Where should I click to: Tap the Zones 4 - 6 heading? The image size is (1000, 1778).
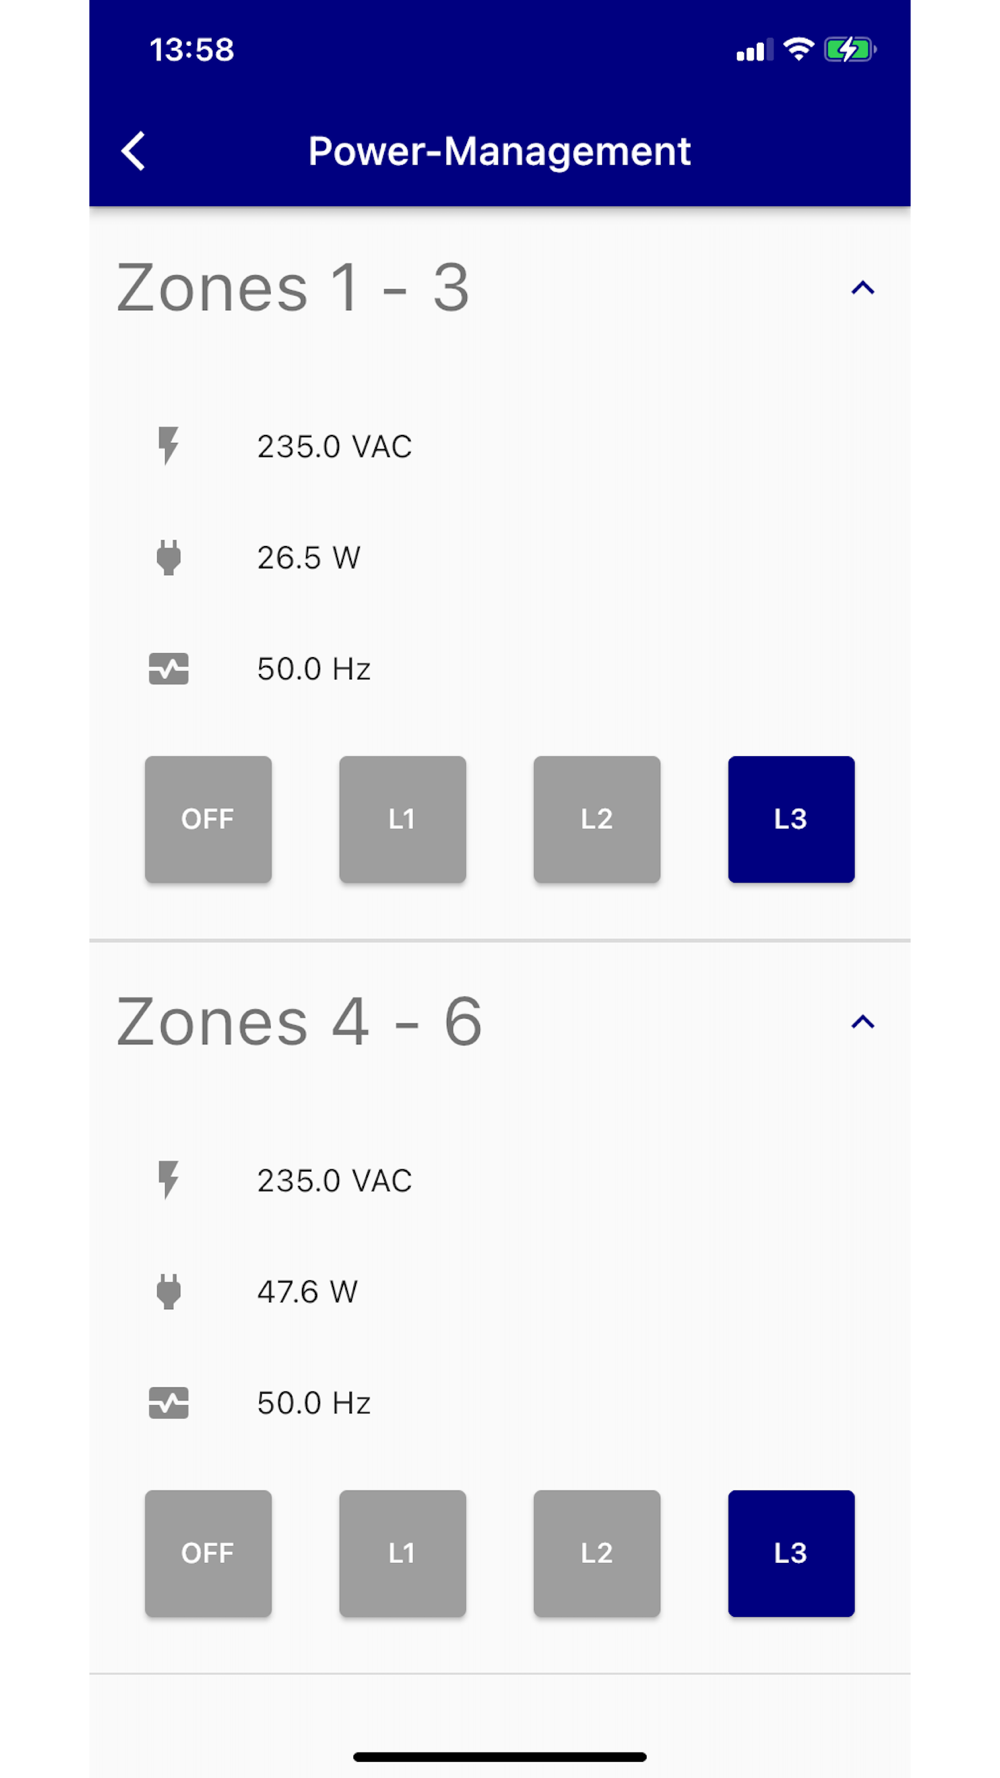click(x=299, y=1022)
